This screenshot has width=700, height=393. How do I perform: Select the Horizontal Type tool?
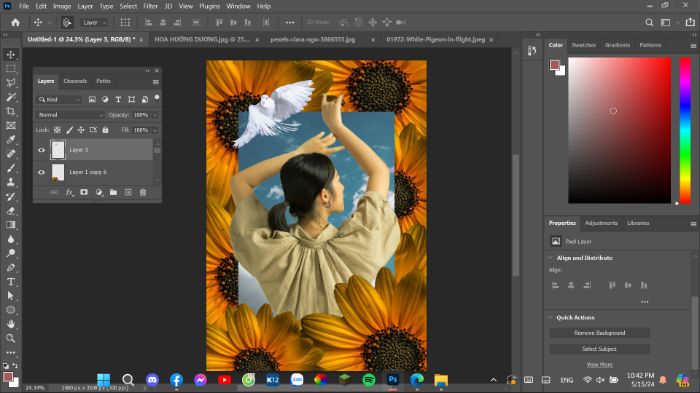click(11, 282)
